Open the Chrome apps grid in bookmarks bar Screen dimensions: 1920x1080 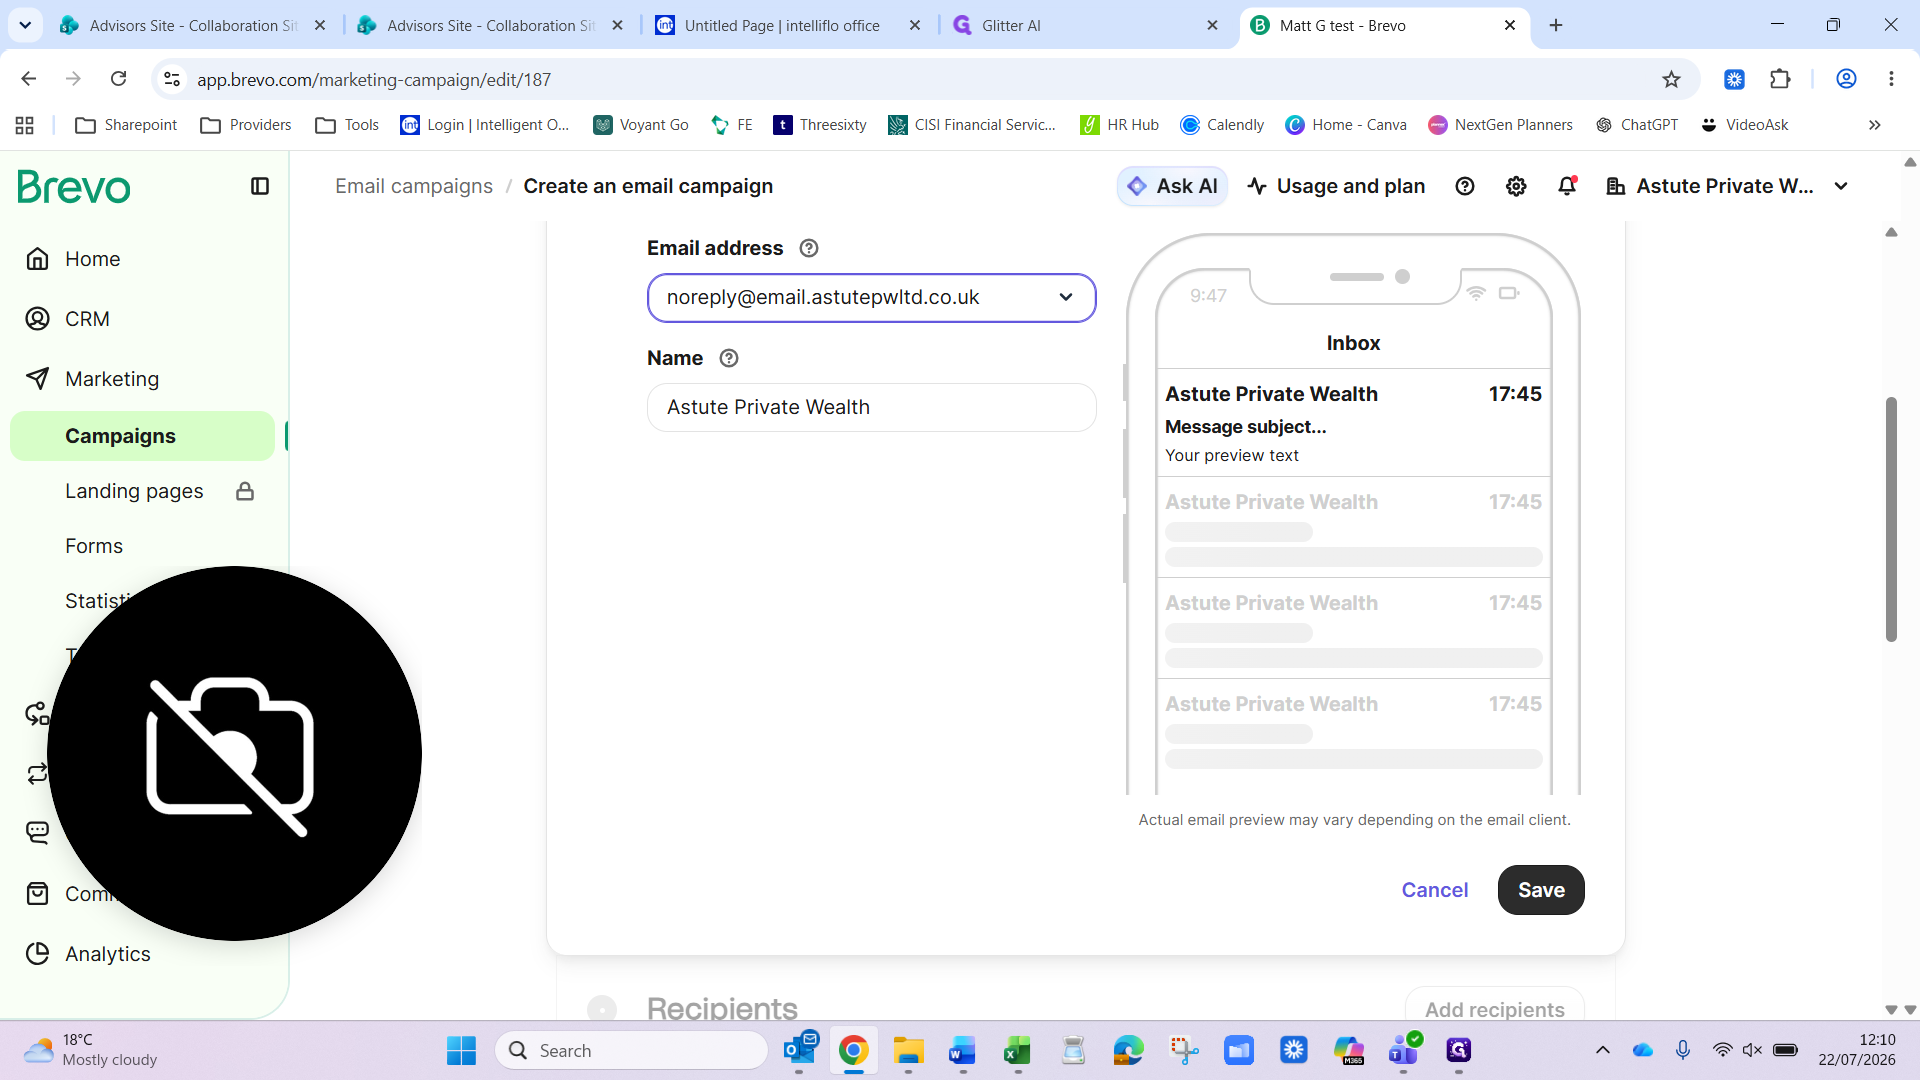point(25,125)
